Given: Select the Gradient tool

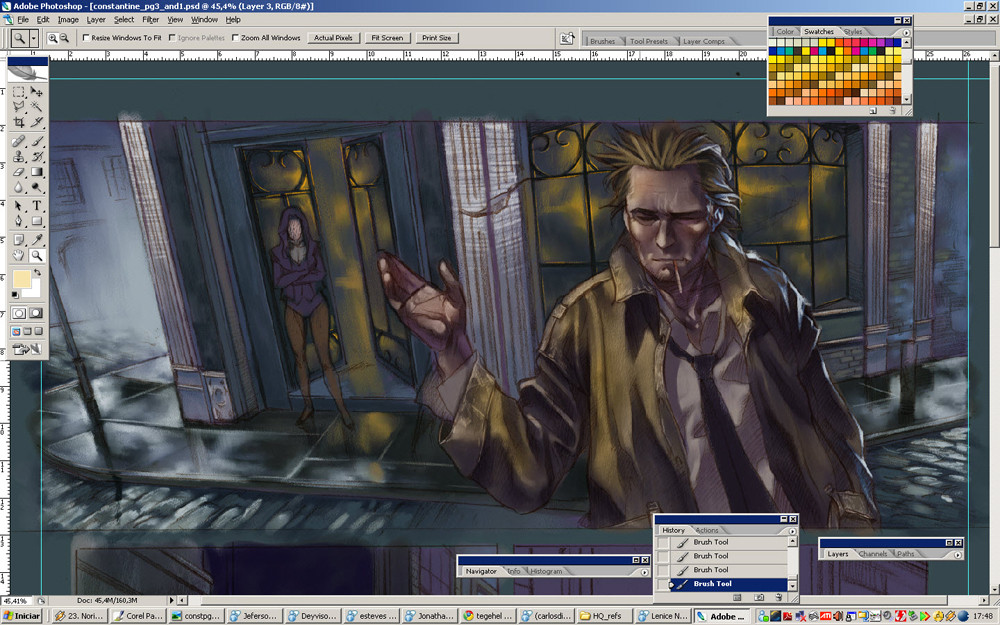Looking at the screenshot, I should [x=37, y=172].
